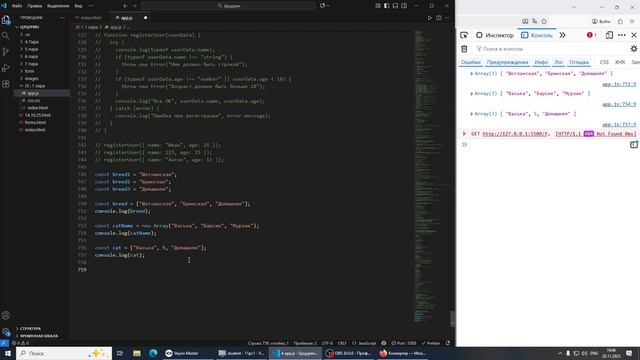The image size is (640, 360).
Task: Open the app.js:753 source link
Action: [x=619, y=84]
